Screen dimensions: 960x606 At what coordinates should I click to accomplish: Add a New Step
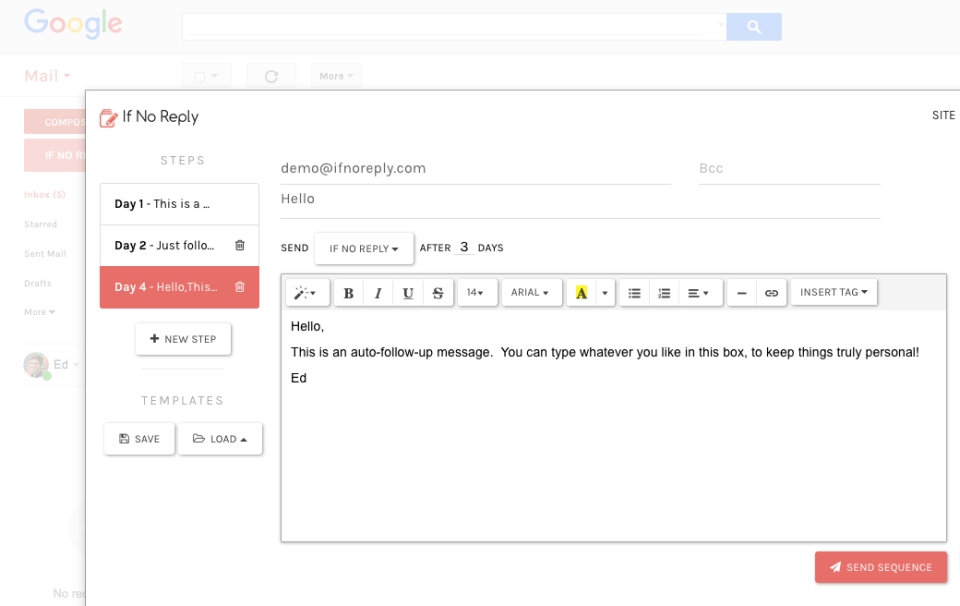click(x=183, y=339)
